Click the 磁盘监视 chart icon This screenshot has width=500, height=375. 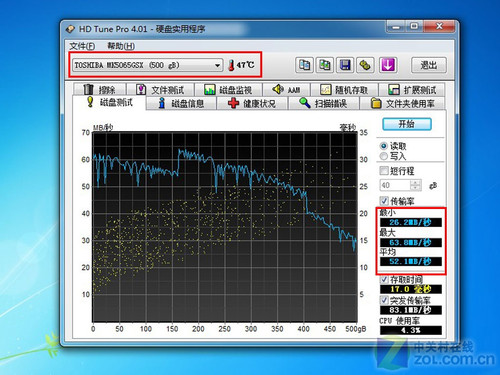[210, 90]
